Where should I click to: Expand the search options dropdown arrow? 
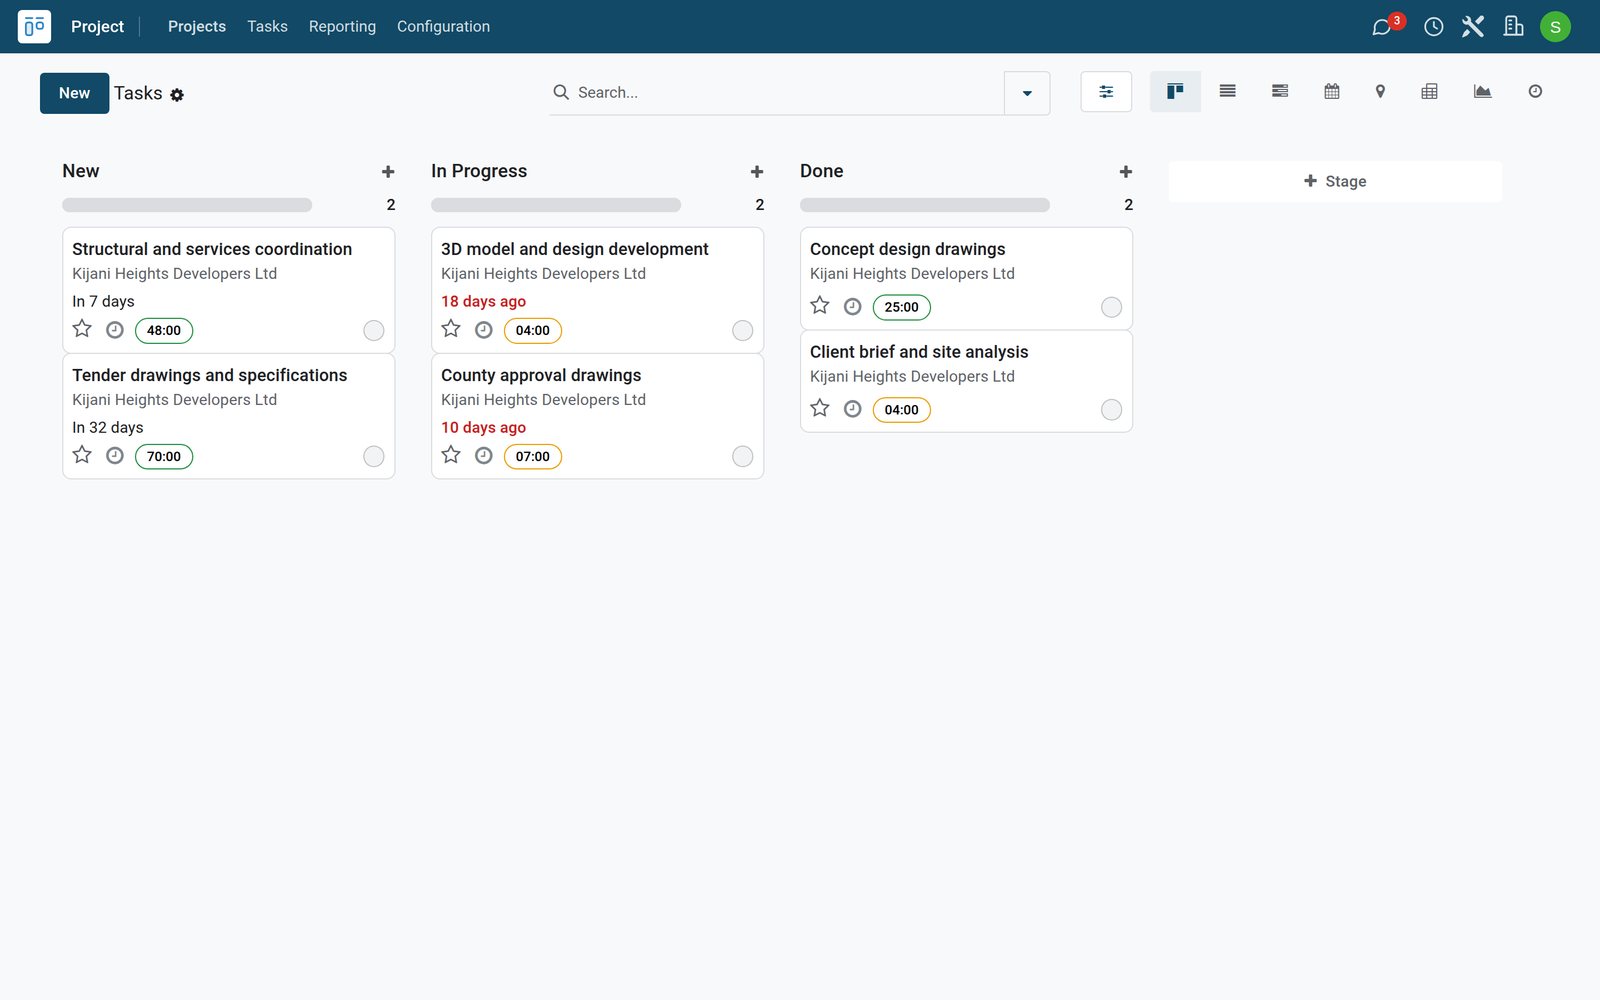point(1027,93)
